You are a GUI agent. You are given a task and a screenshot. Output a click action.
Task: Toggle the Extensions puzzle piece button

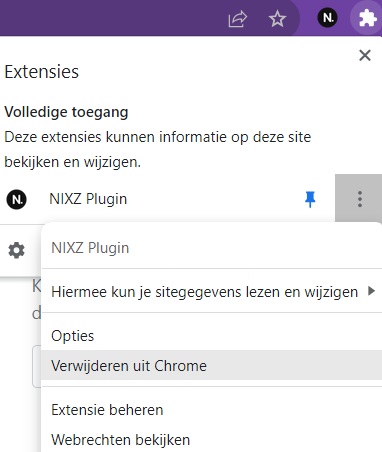pos(367,18)
